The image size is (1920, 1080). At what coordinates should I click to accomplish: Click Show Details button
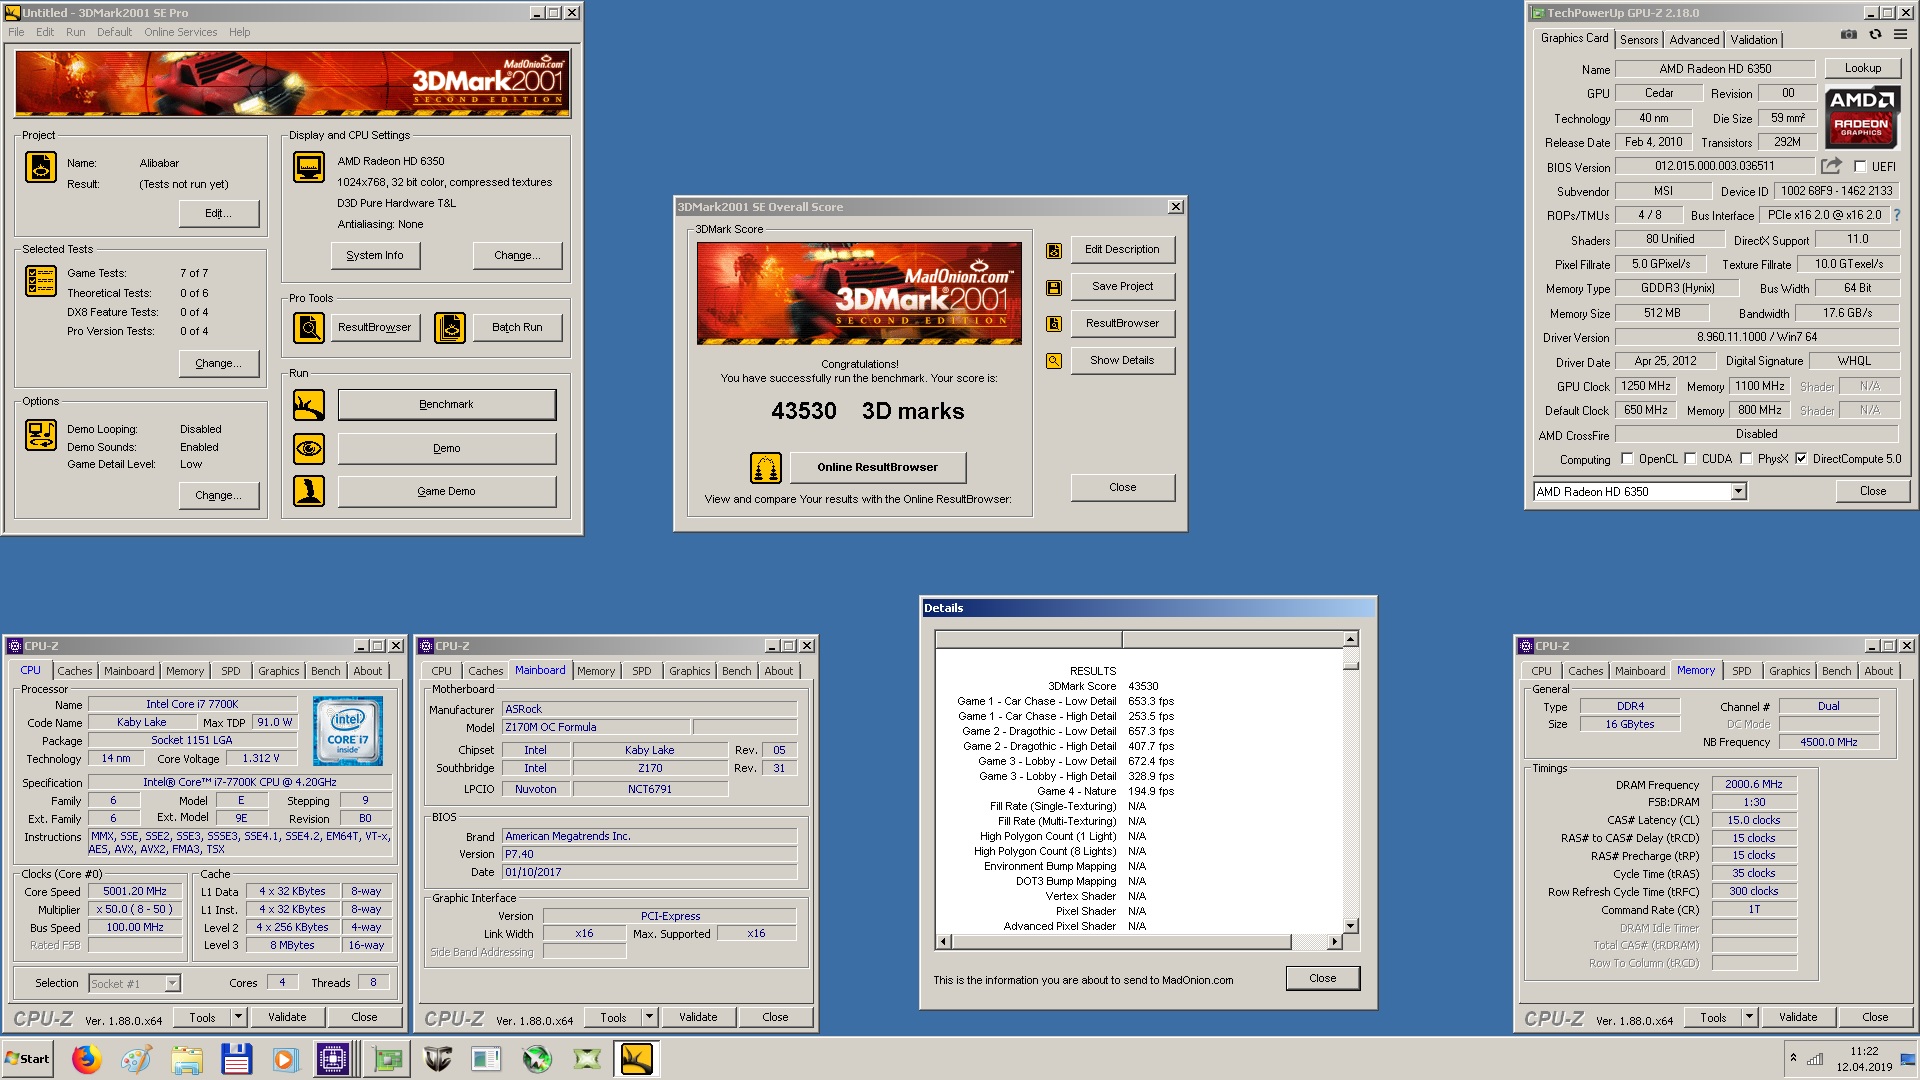click(1122, 360)
